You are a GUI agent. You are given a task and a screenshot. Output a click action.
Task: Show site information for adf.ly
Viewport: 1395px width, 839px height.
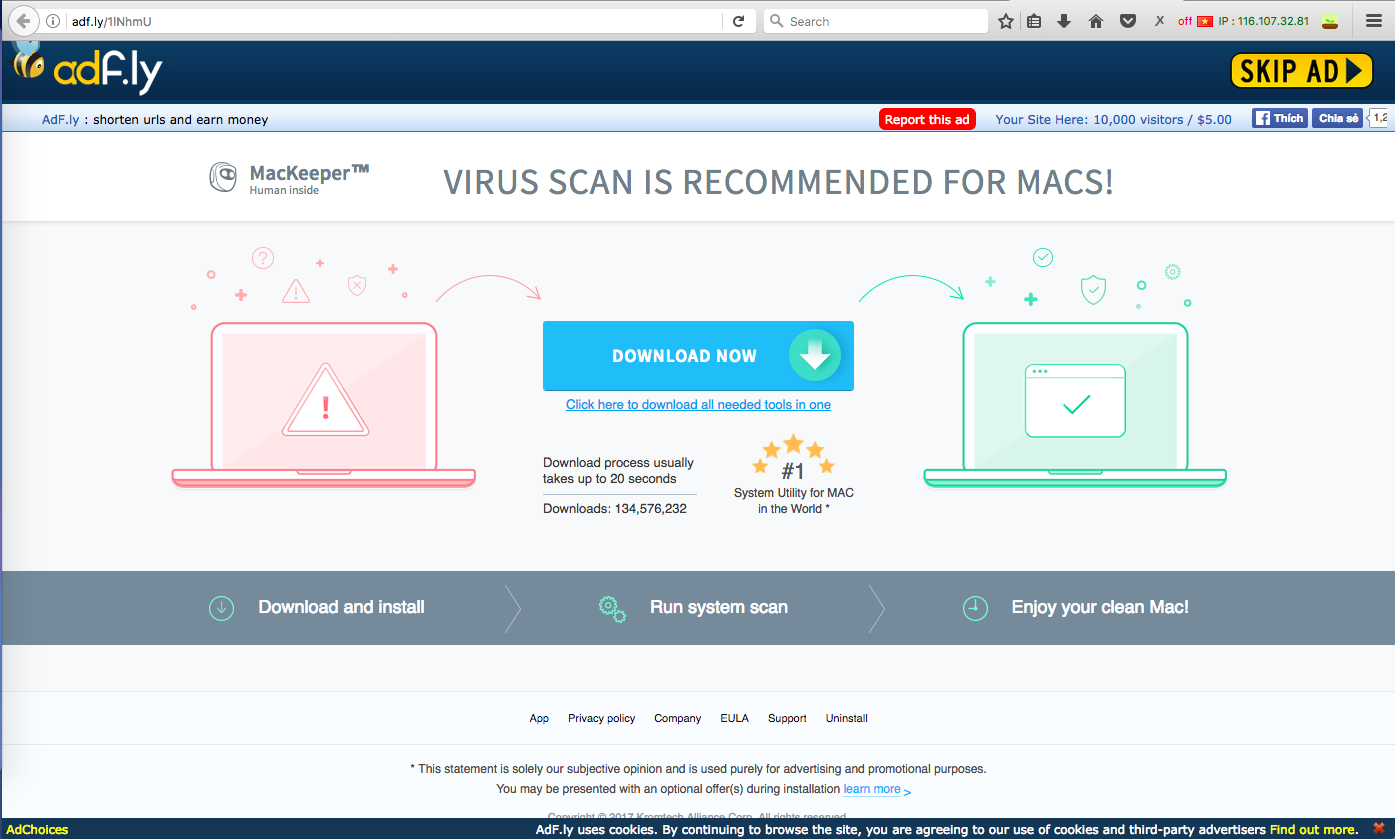[53, 21]
